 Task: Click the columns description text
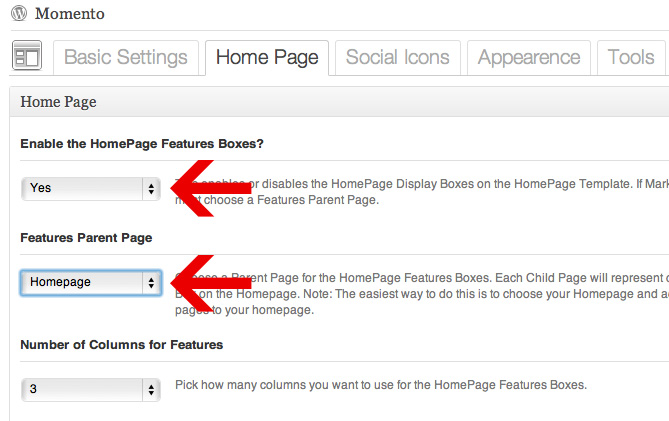pos(380,385)
